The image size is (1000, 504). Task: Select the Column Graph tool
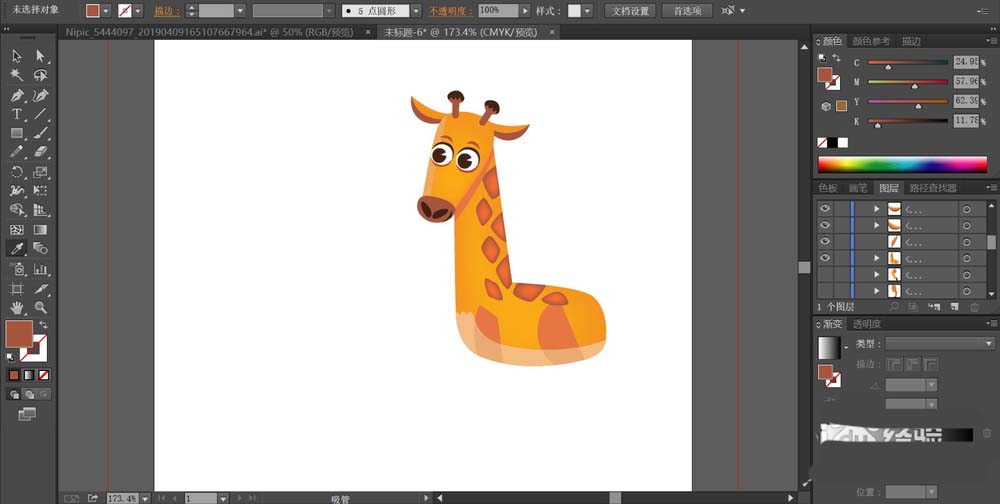[41, 269]
